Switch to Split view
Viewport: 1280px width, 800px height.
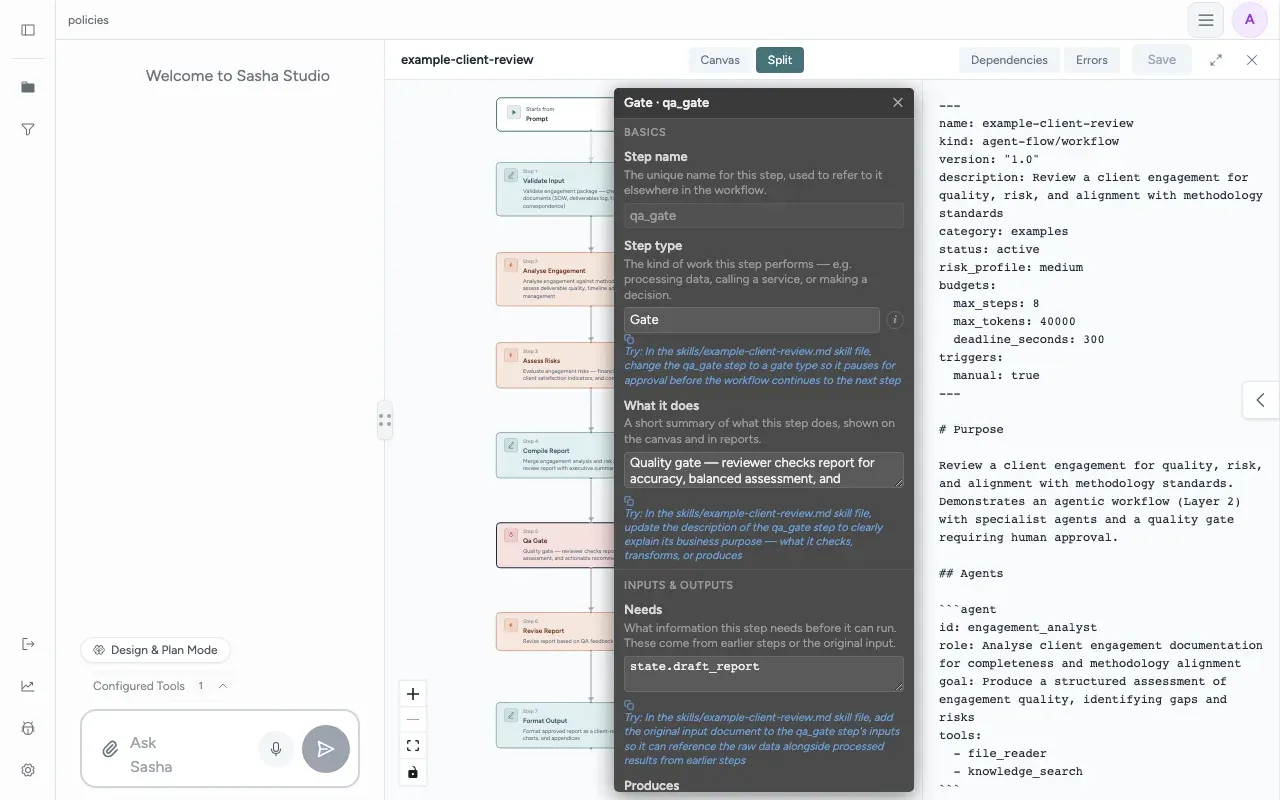tap(780, 60)
